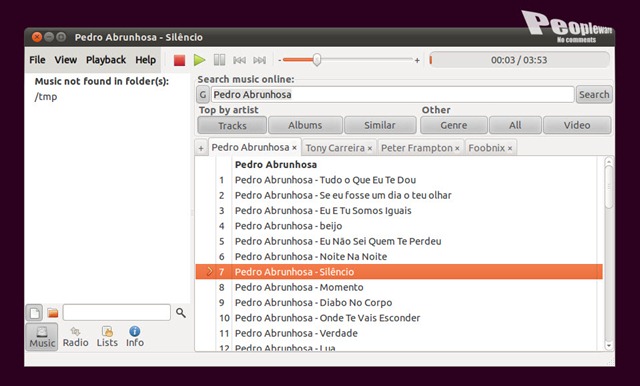This screenshot has height=386, width=640.
Task: Close the Peter Frampton tab
Action: coord(457,149)
